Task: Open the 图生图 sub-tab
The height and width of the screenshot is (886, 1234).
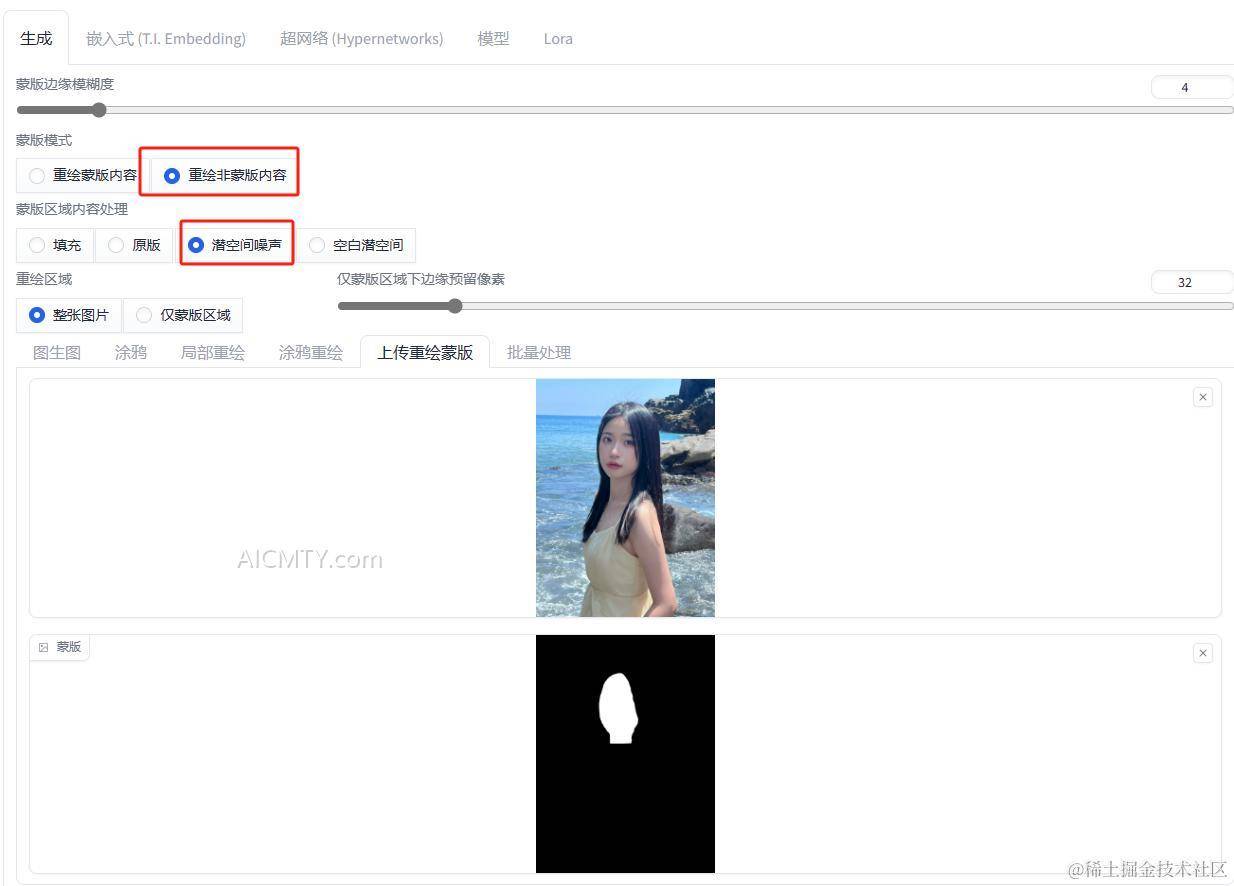Action: pyautogui.click(x=56, y=352)
